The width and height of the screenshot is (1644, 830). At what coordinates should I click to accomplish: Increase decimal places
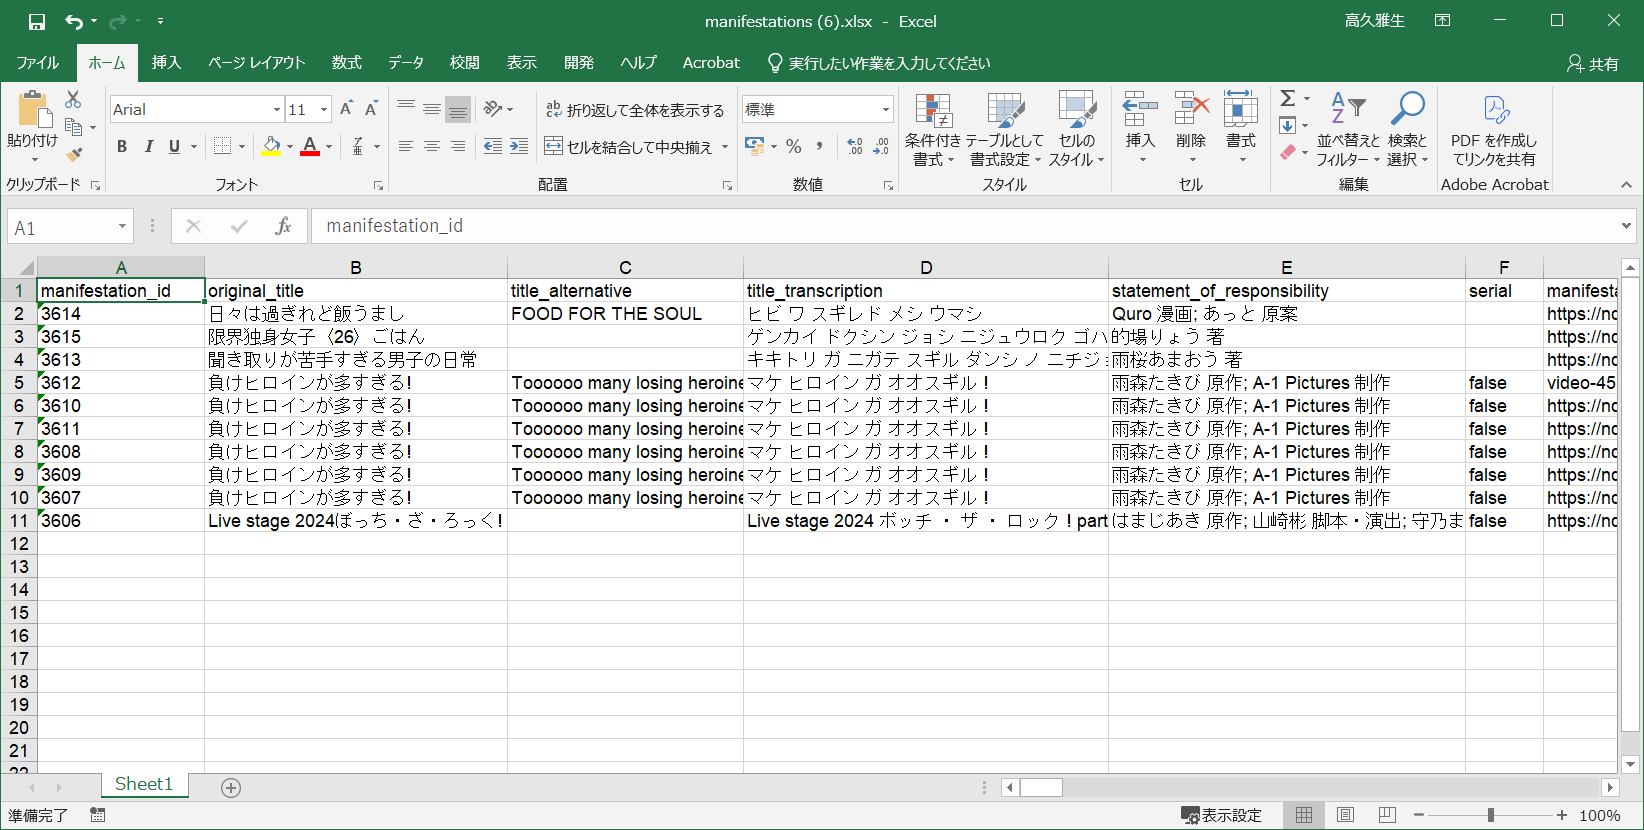855,146
